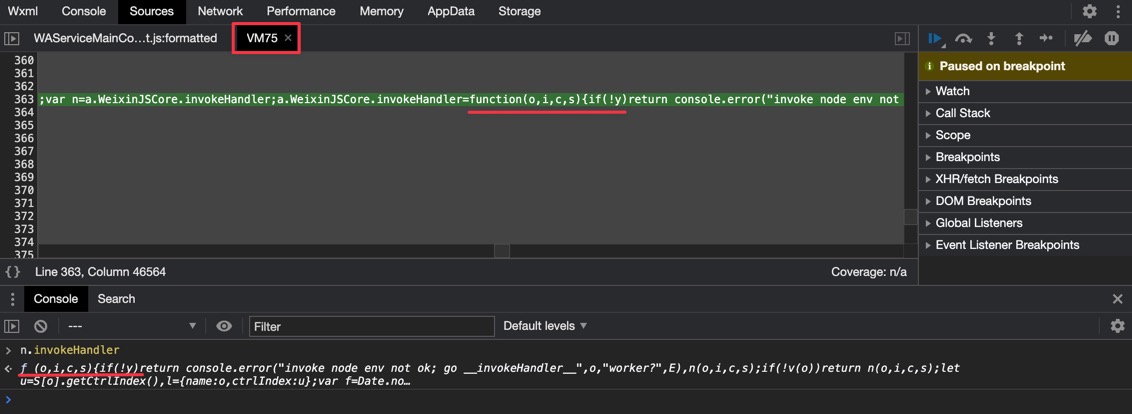
Task: Expand the XHR/fetch Breakpoints section
Action: (996, 179)
